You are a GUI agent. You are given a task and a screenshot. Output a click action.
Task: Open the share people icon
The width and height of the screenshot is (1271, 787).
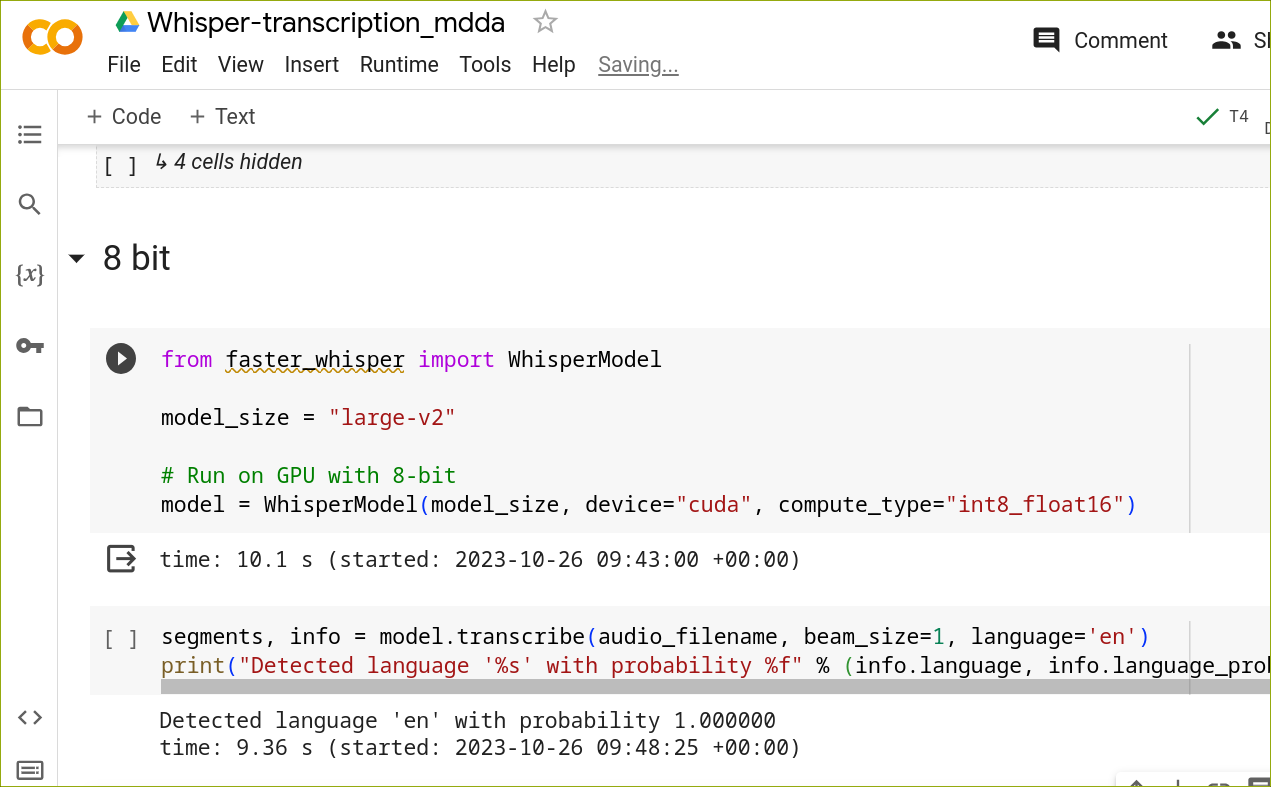[1226, 40]
